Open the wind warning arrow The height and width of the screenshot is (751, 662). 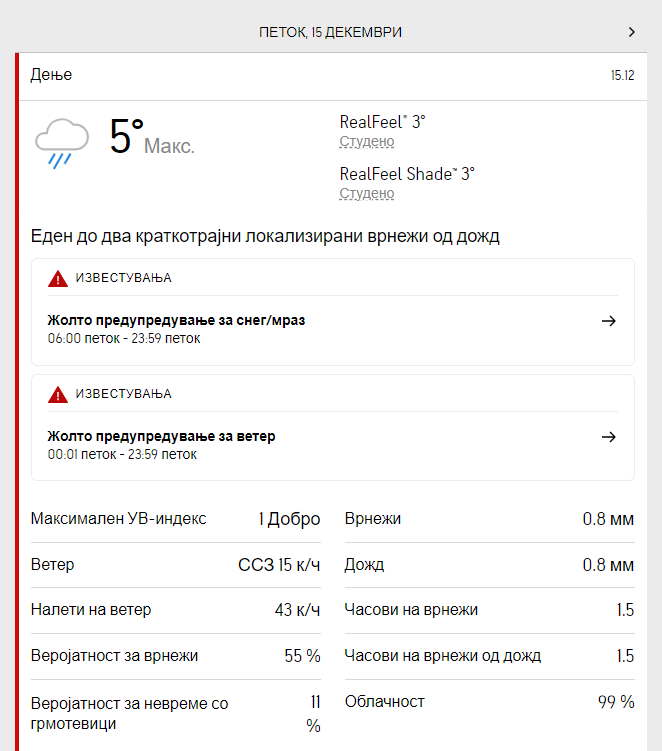[x=609, y=437]
